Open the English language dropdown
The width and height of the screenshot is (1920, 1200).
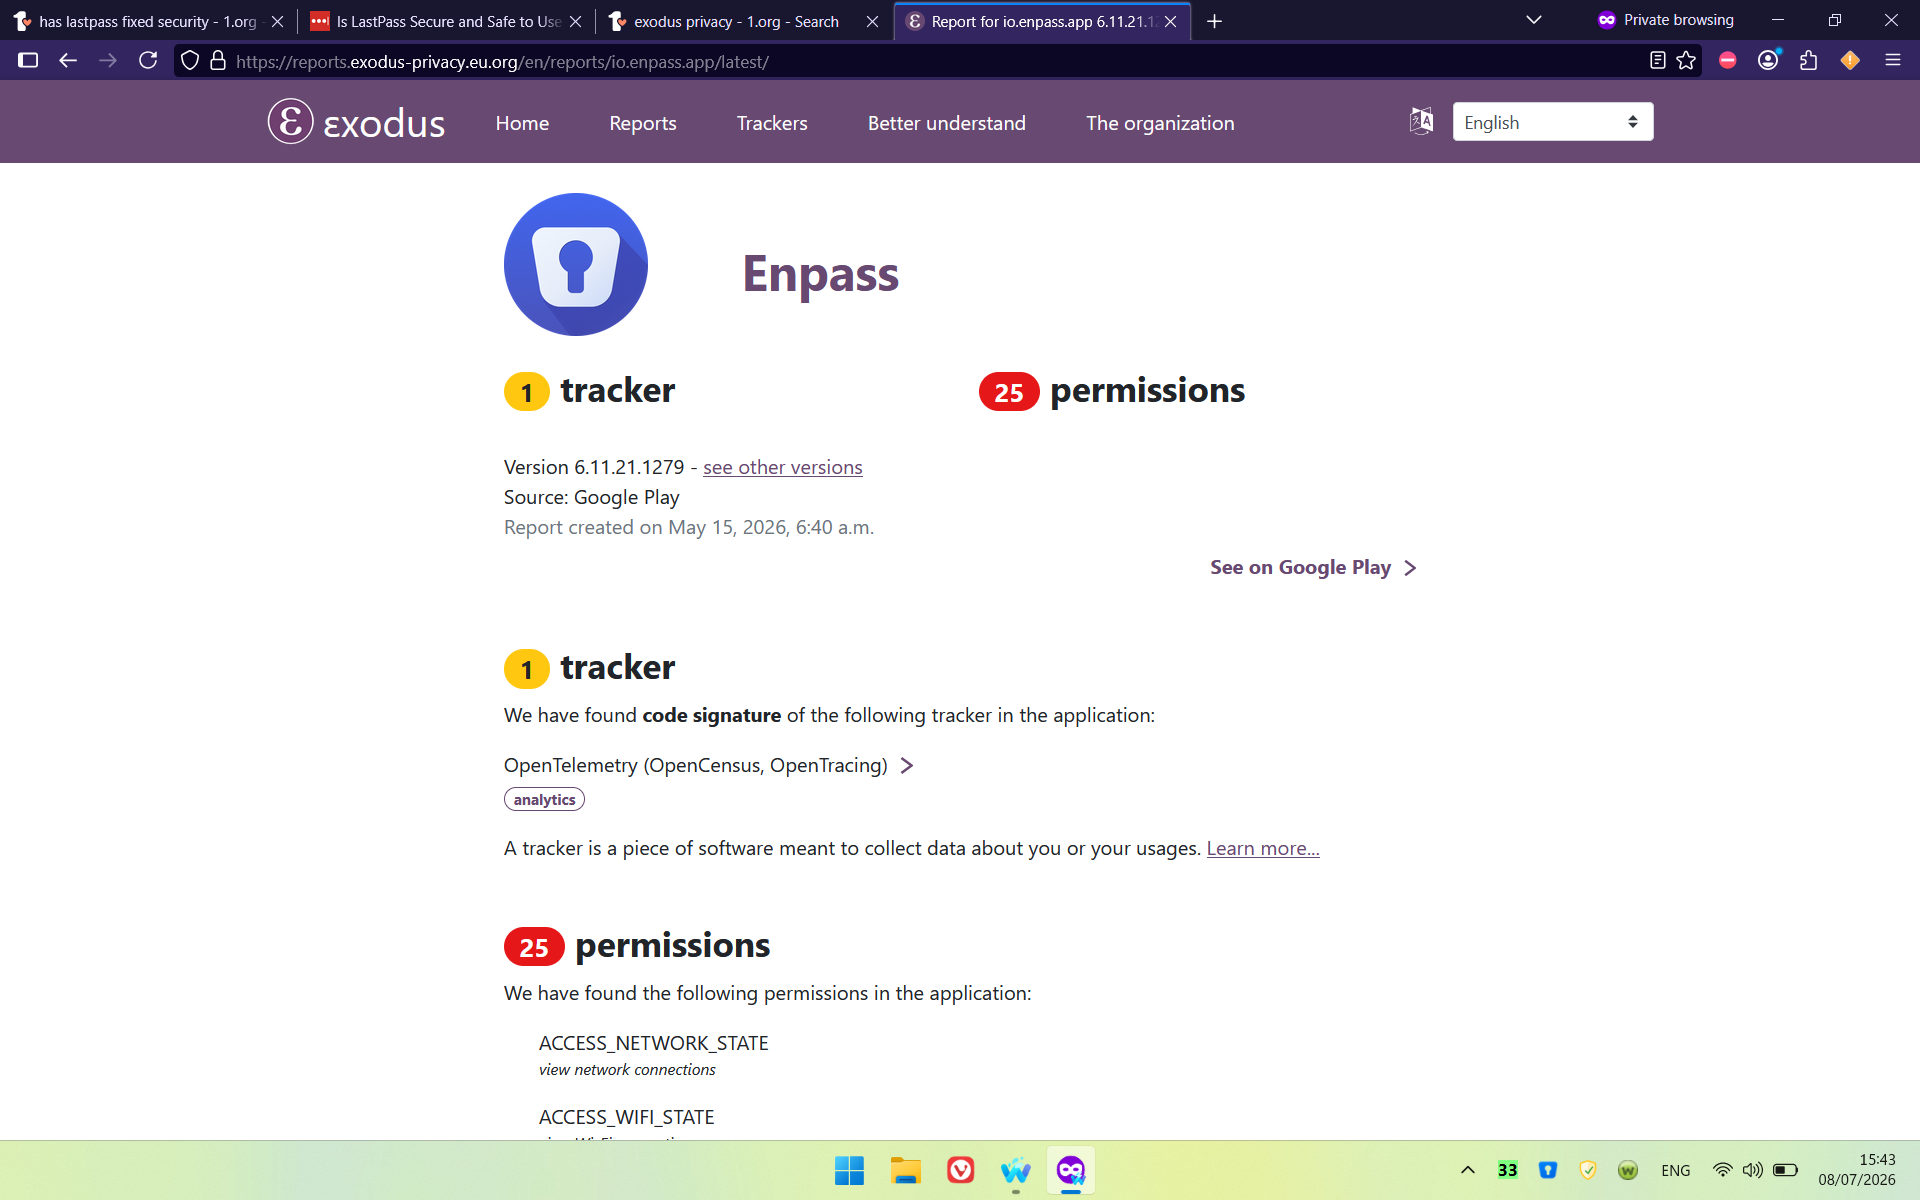(x=1552, y=122)
